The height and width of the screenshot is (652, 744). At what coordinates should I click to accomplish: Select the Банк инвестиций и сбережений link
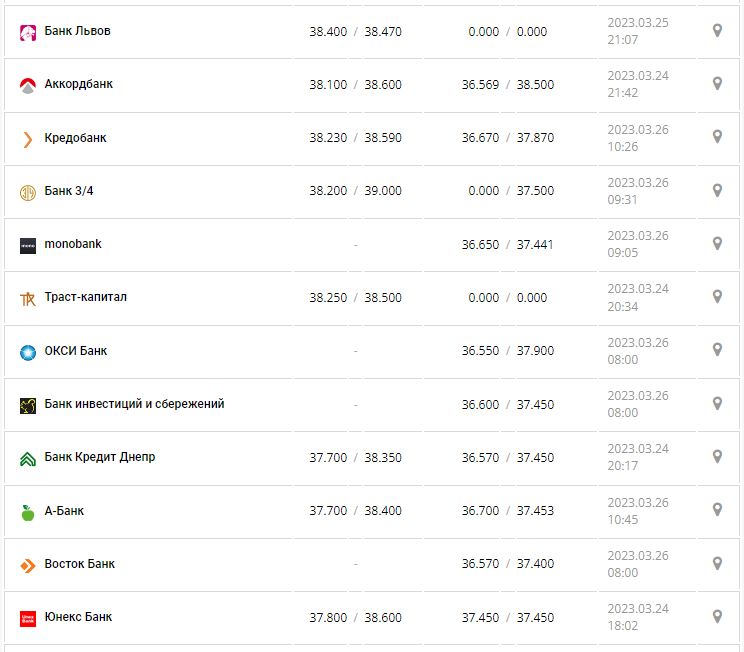click(x=134, y=404)
